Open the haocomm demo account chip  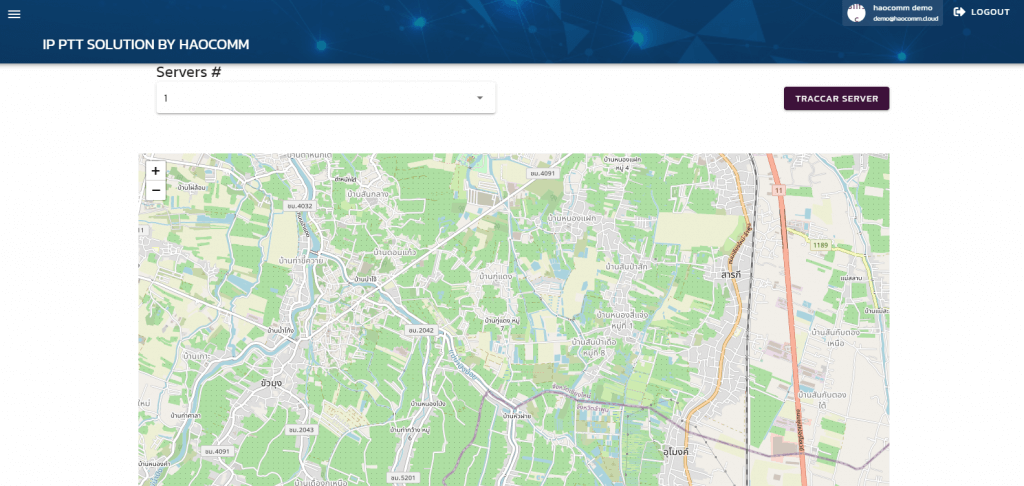coord(892,12)
